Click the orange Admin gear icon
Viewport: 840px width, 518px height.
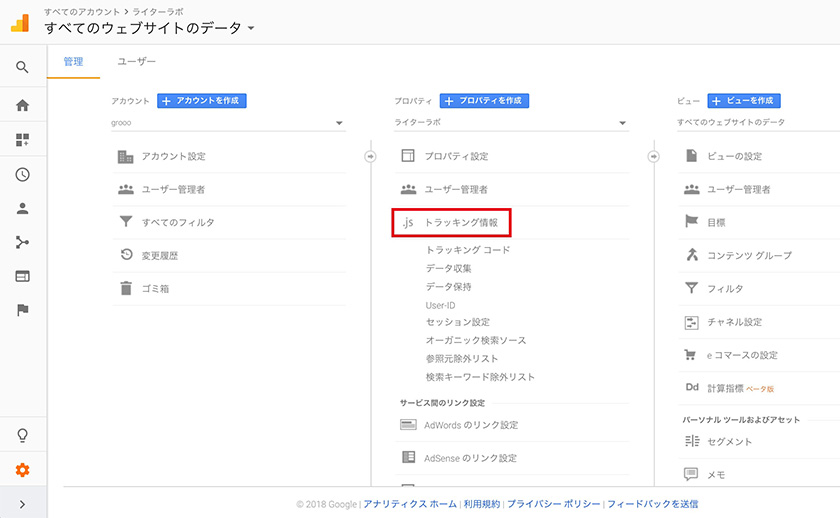[x=22, y=470]
